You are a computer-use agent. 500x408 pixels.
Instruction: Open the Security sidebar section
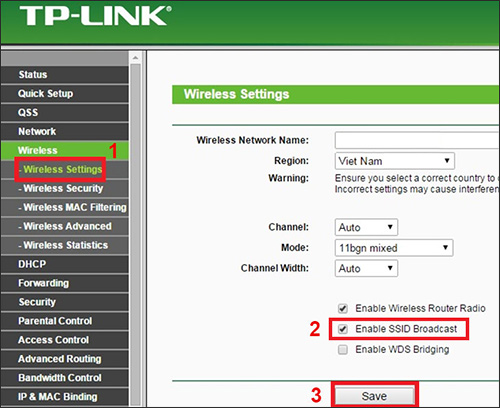(x=64, y=302)
